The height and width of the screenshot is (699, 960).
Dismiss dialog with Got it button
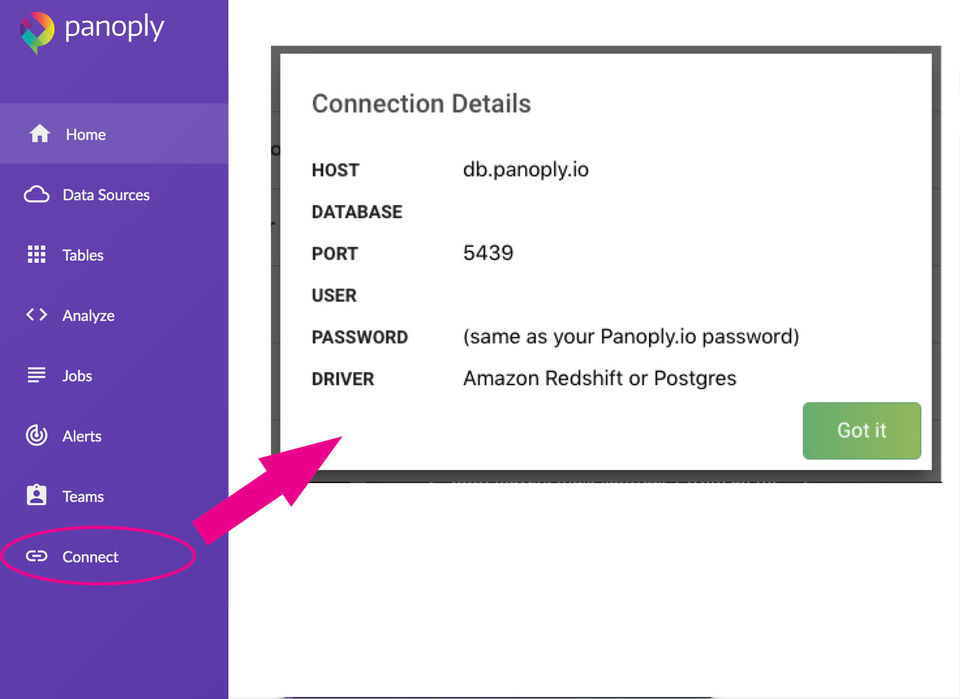pyautogui.click(x=861, y=430)
